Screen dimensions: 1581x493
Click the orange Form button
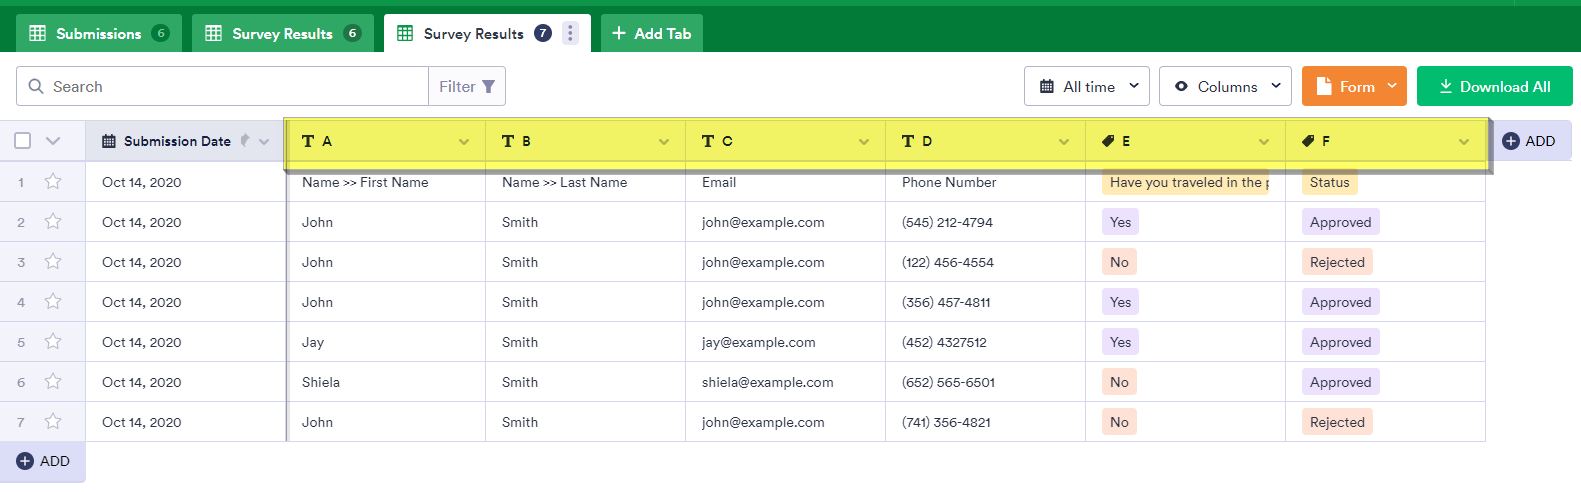point(1354,87)
